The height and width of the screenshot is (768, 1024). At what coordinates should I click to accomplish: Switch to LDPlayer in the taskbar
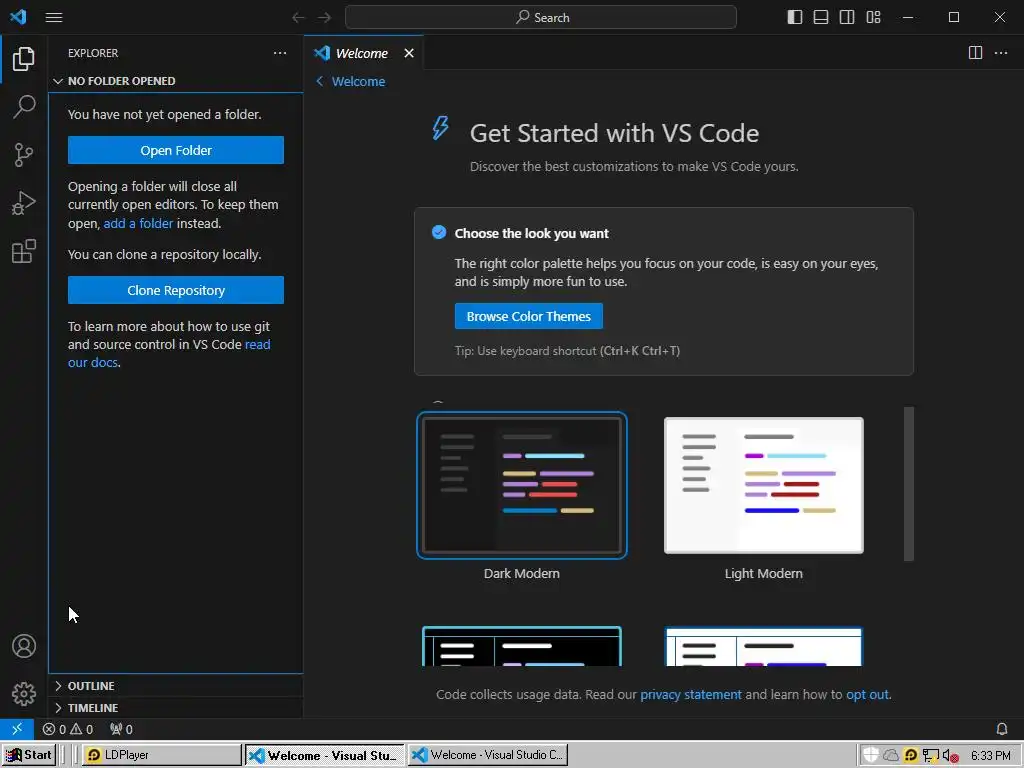(162, 755)
